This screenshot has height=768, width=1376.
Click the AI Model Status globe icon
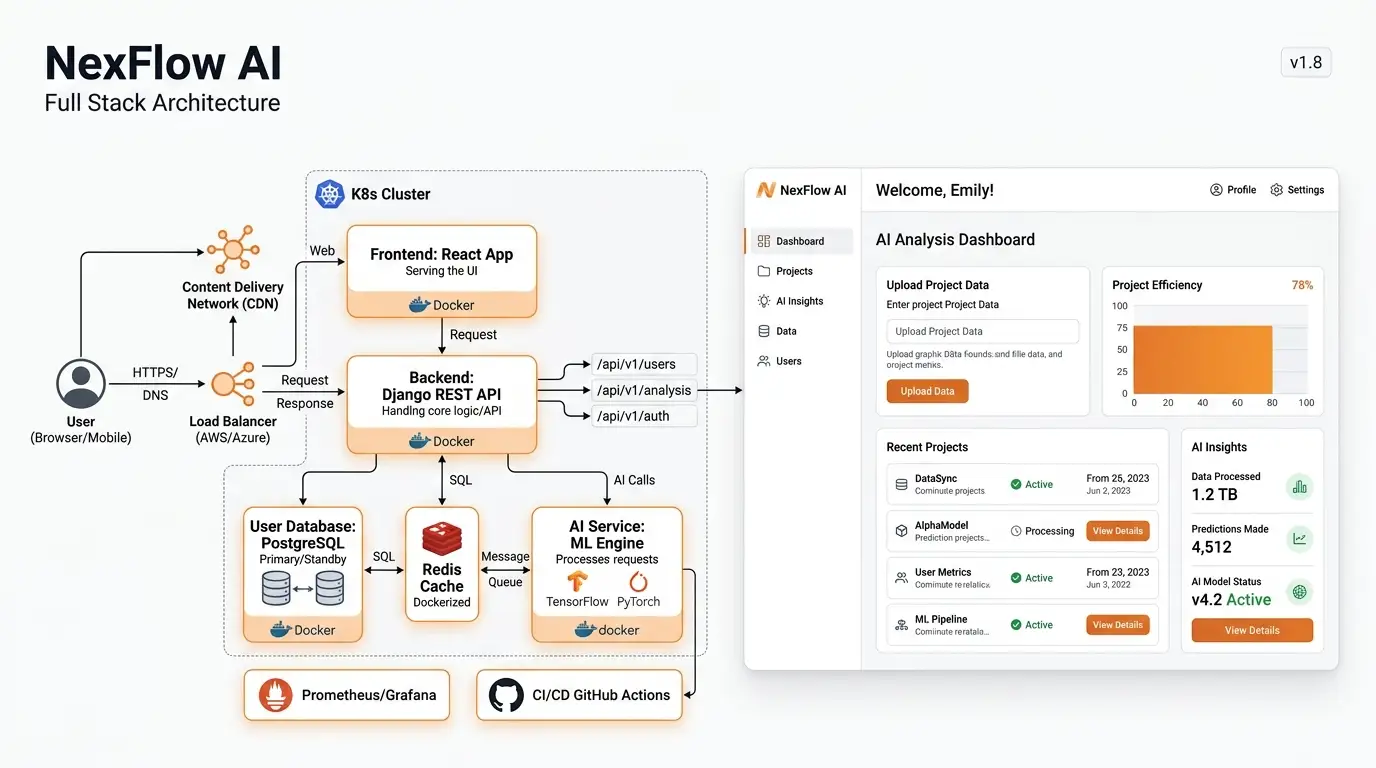tap(1299, 592)
